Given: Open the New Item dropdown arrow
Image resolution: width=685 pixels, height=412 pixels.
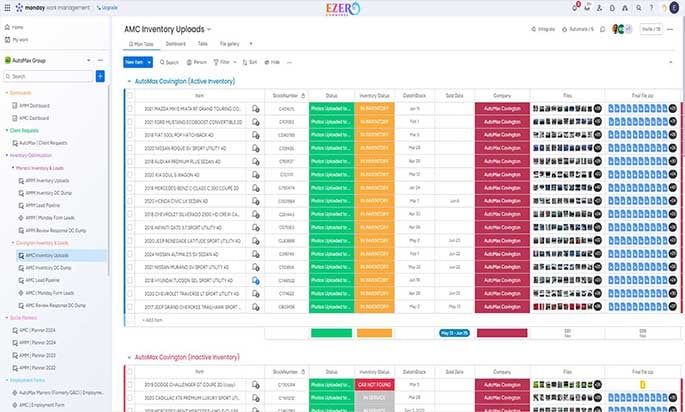Looking at the screenshot, I should click(149, 62).
